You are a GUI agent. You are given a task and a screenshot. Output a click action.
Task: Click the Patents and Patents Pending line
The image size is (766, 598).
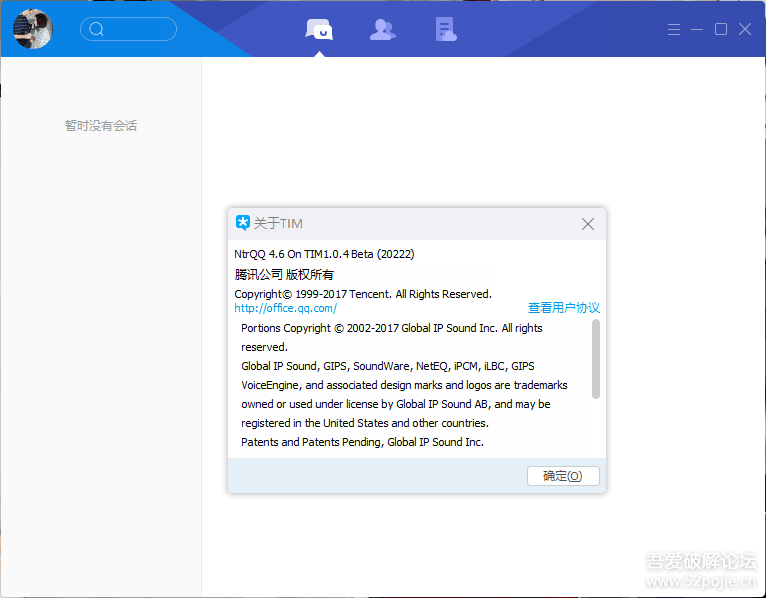362,442
